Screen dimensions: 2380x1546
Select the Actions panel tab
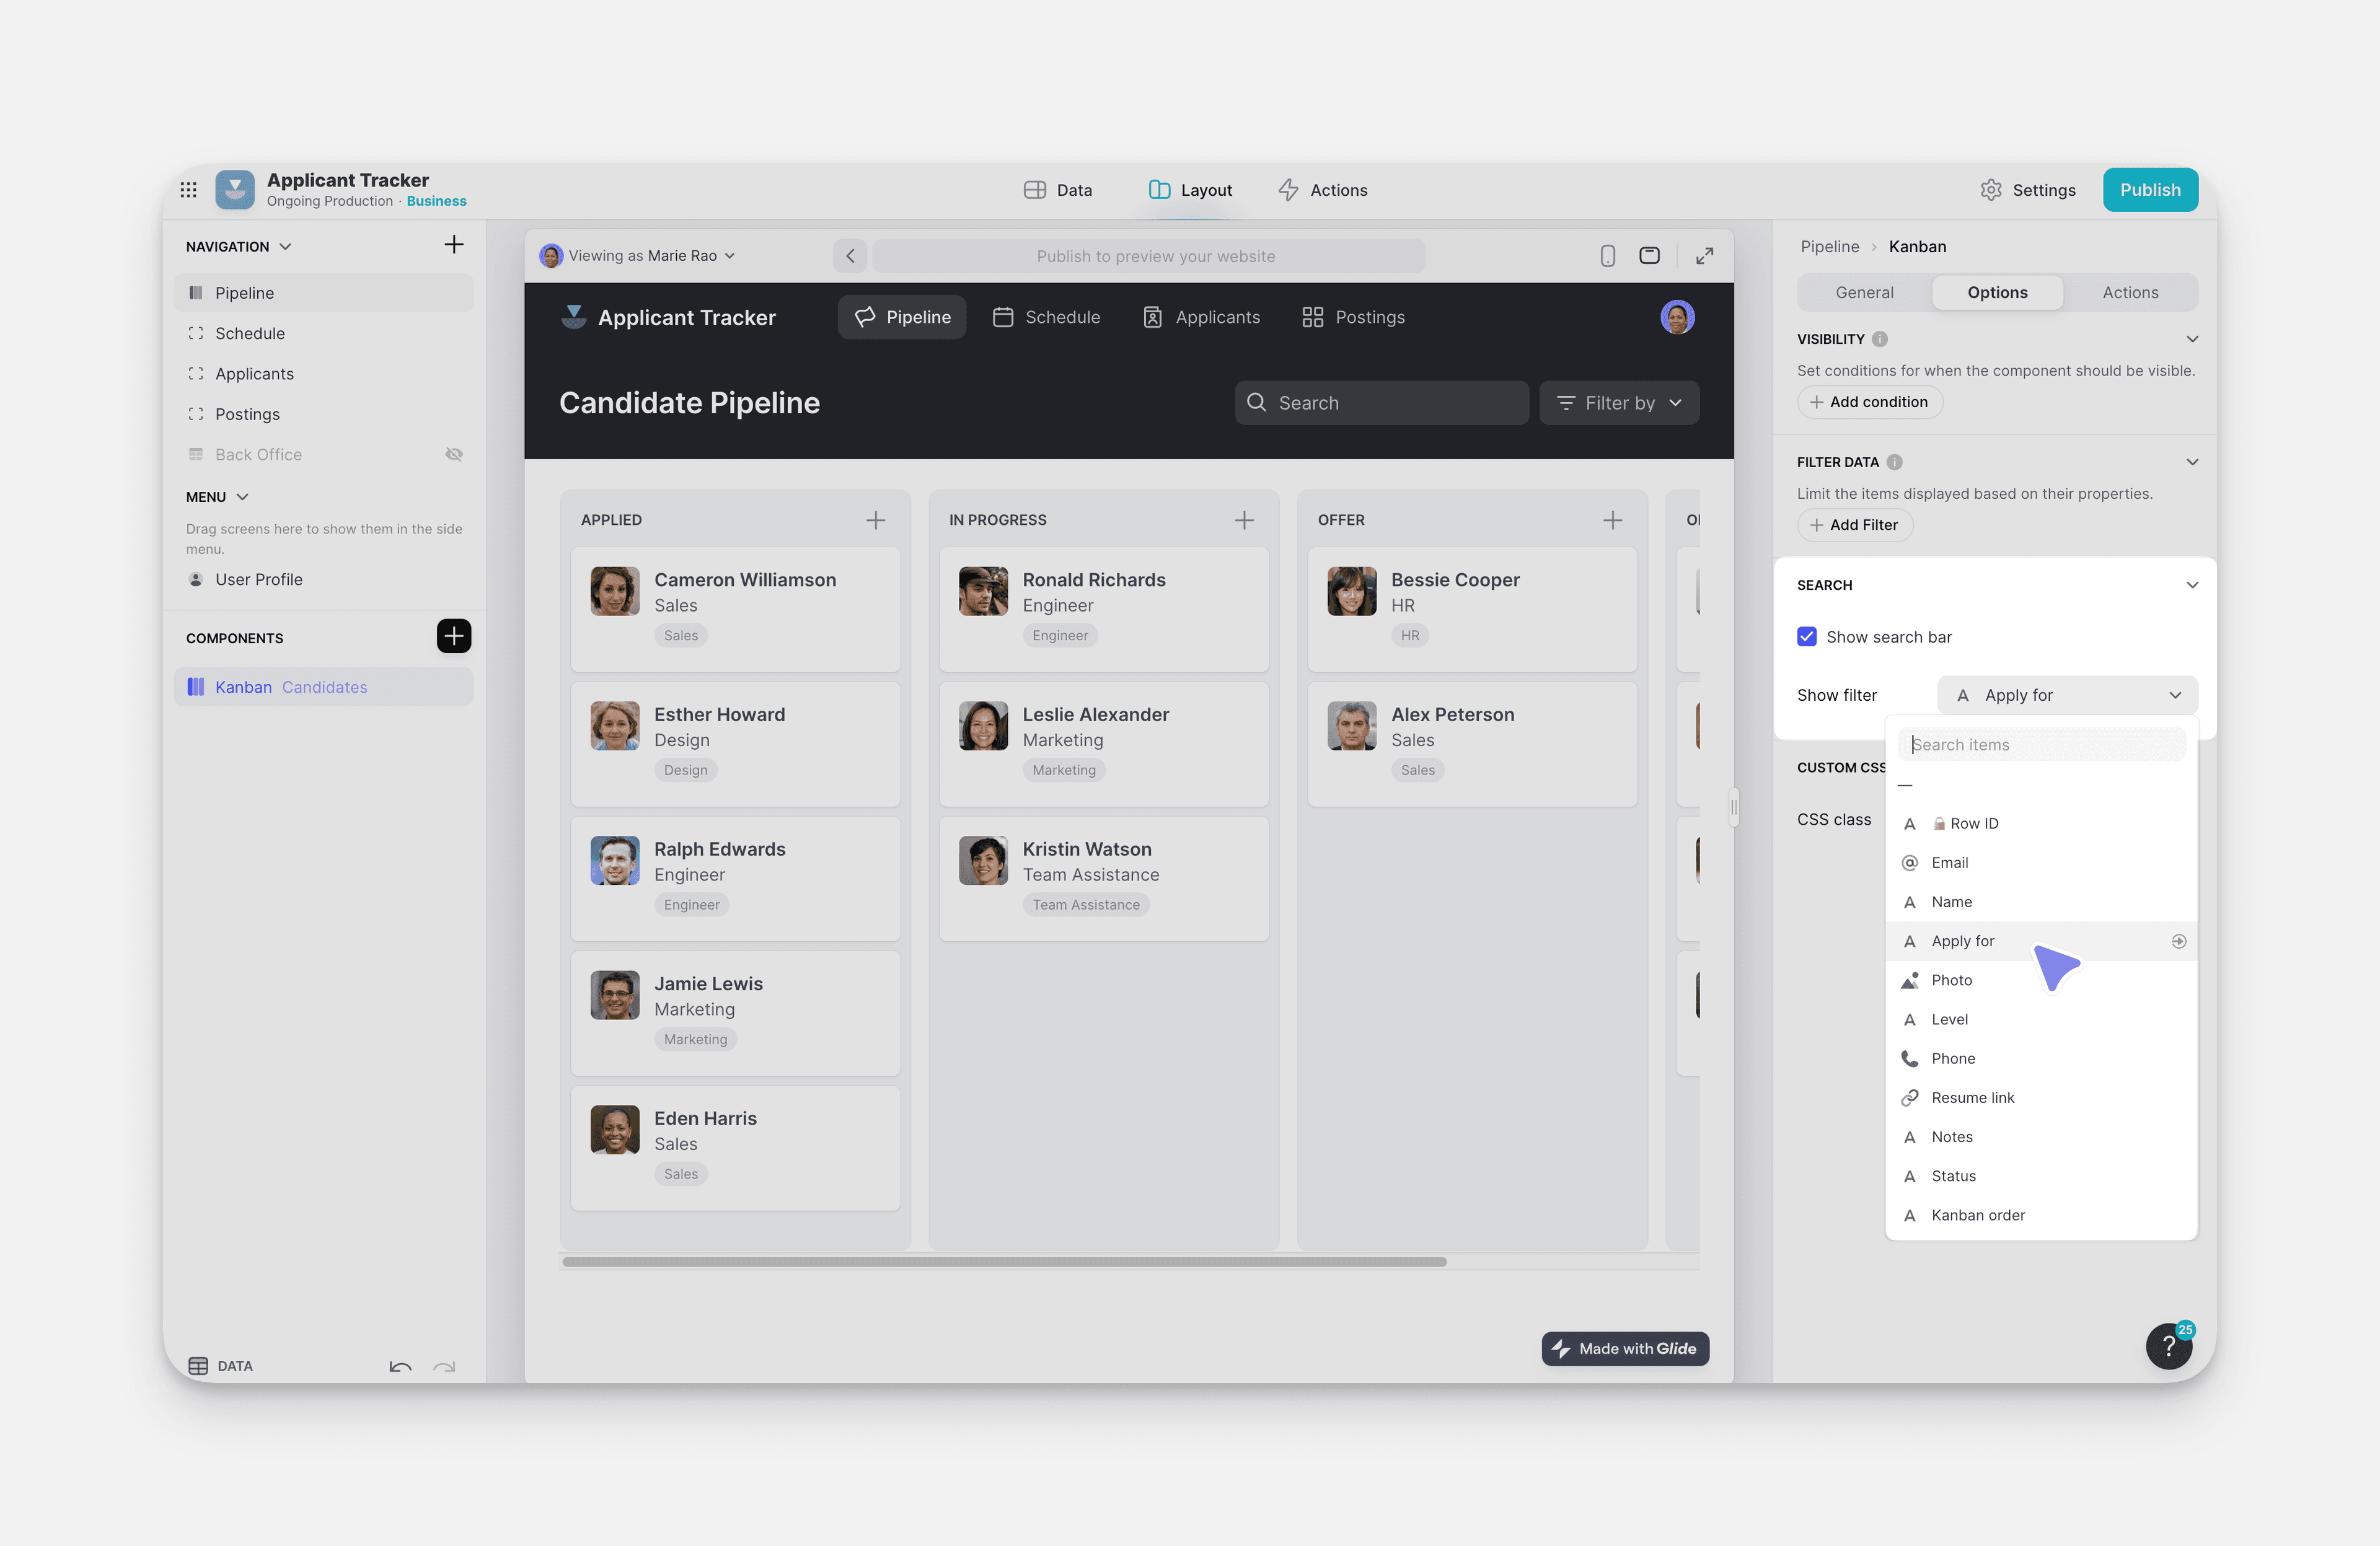pos(2130,292)
